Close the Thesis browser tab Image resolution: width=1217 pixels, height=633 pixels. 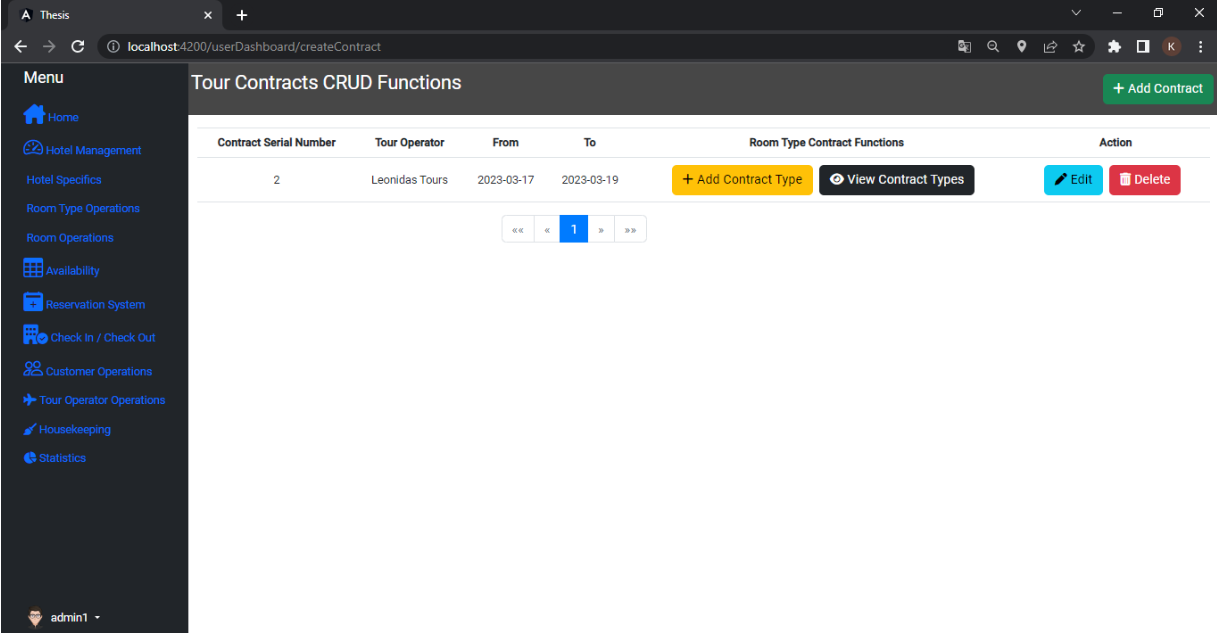point(208,15)
